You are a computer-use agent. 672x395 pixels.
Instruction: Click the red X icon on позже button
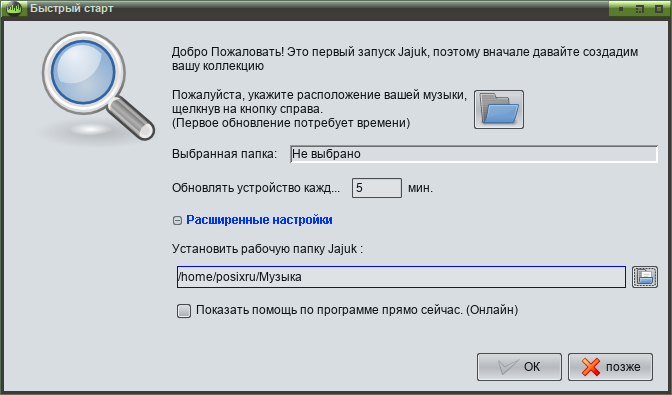(x=591, y=367)
